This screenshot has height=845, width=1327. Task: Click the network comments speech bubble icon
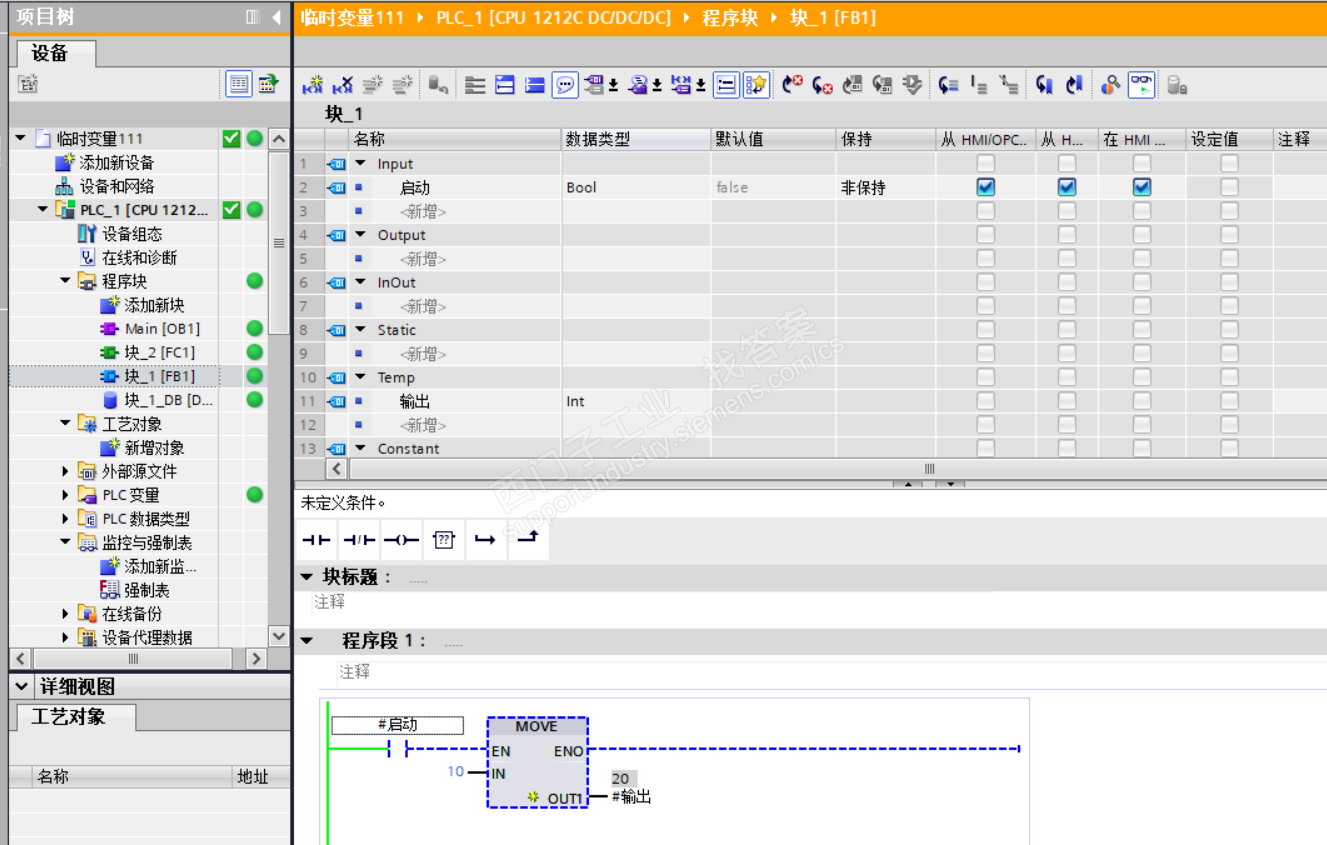[x=565, y=86]
